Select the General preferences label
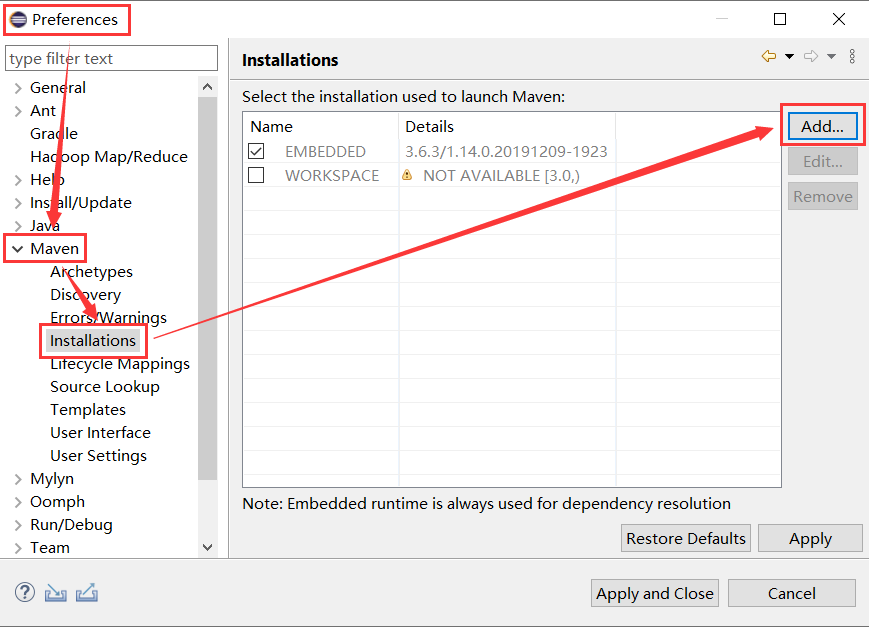 tap(58, 88)
